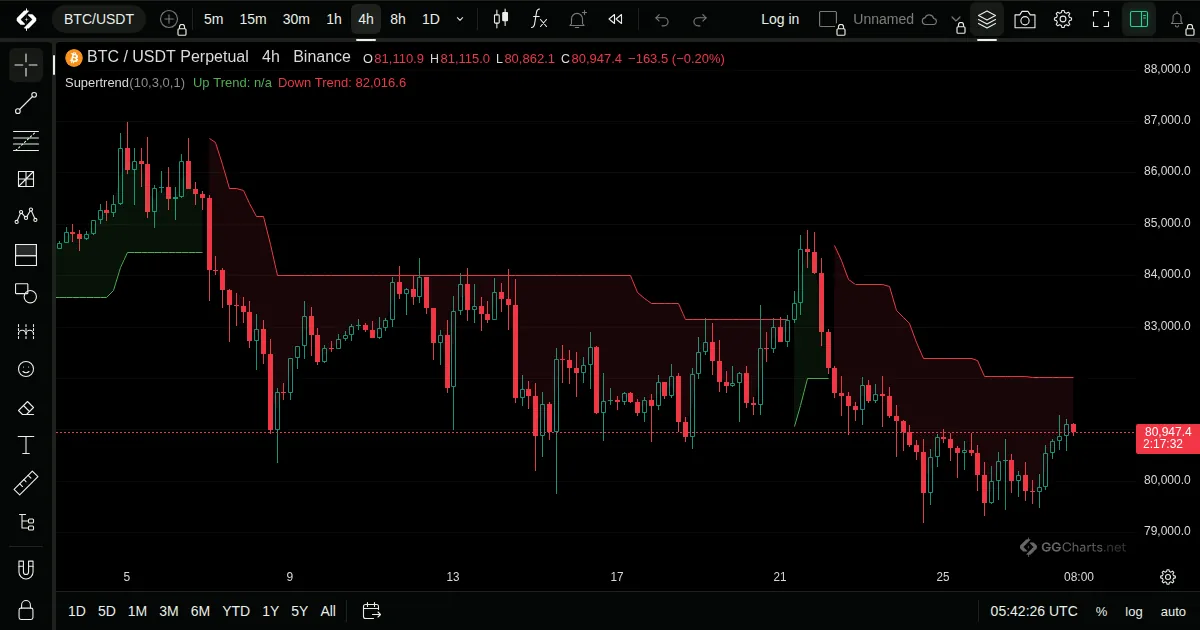Switch to the 8h timeframe
The image size is (1200, 630).
398,19
